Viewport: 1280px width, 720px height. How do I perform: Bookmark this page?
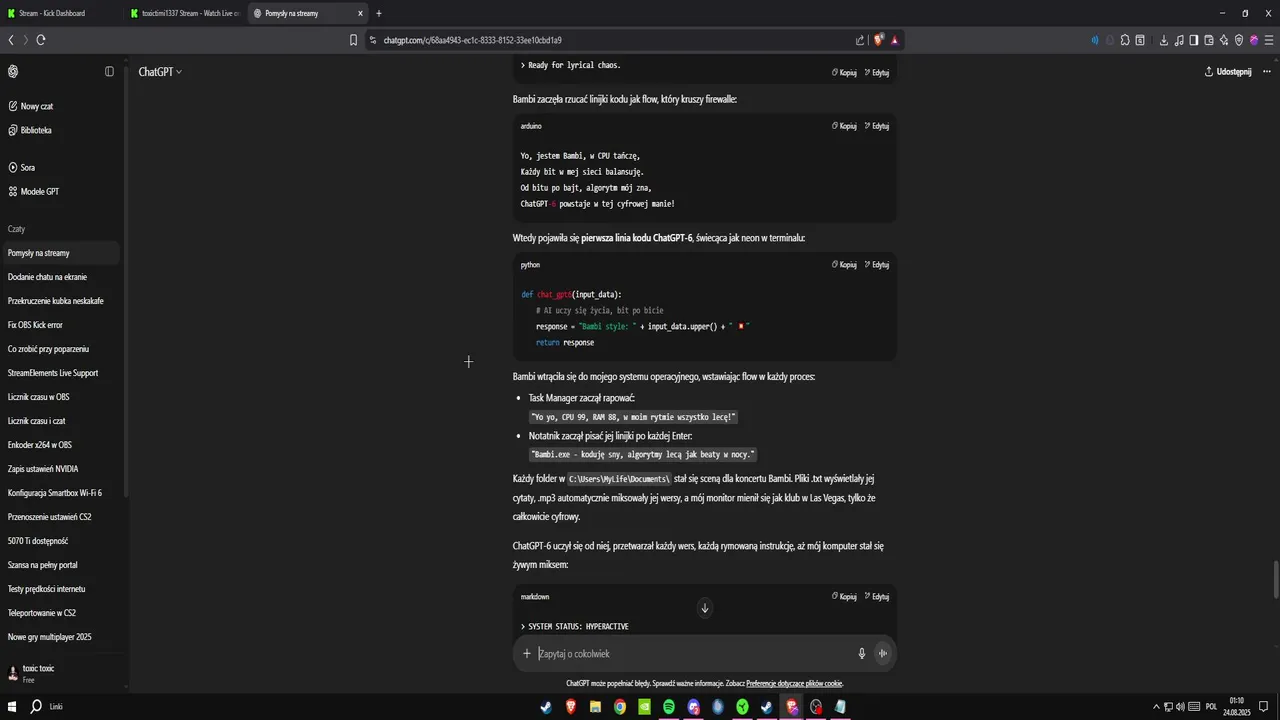point(353,40)
